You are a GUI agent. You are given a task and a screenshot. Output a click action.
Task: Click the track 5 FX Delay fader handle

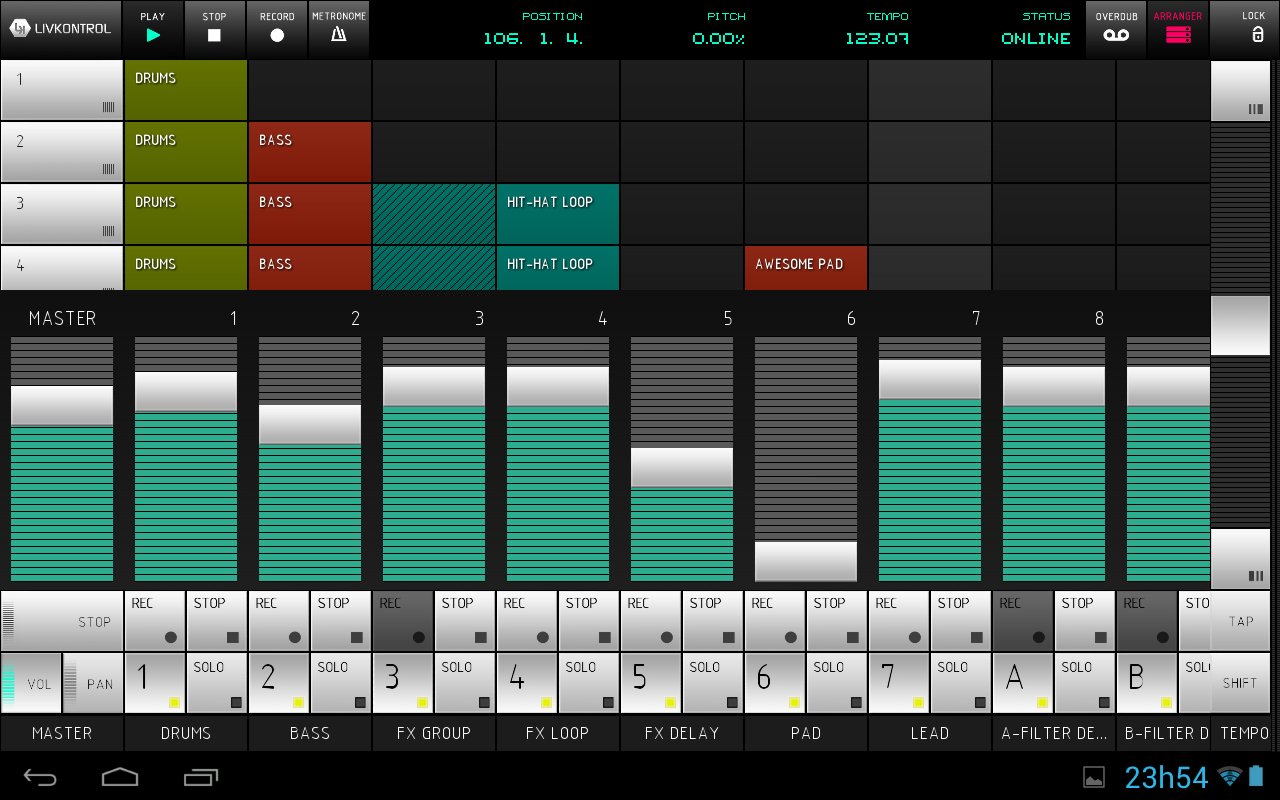tap(682, 467)
